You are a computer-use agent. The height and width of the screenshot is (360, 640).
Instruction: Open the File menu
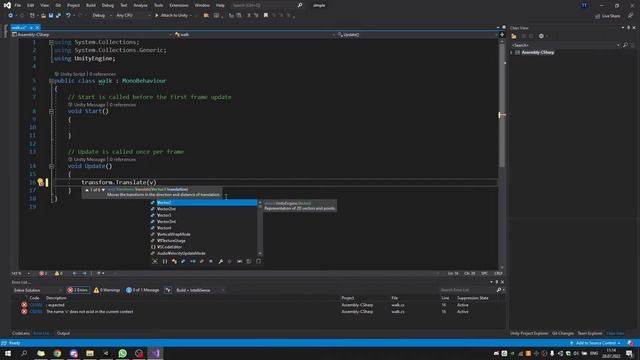click(18, 5)
